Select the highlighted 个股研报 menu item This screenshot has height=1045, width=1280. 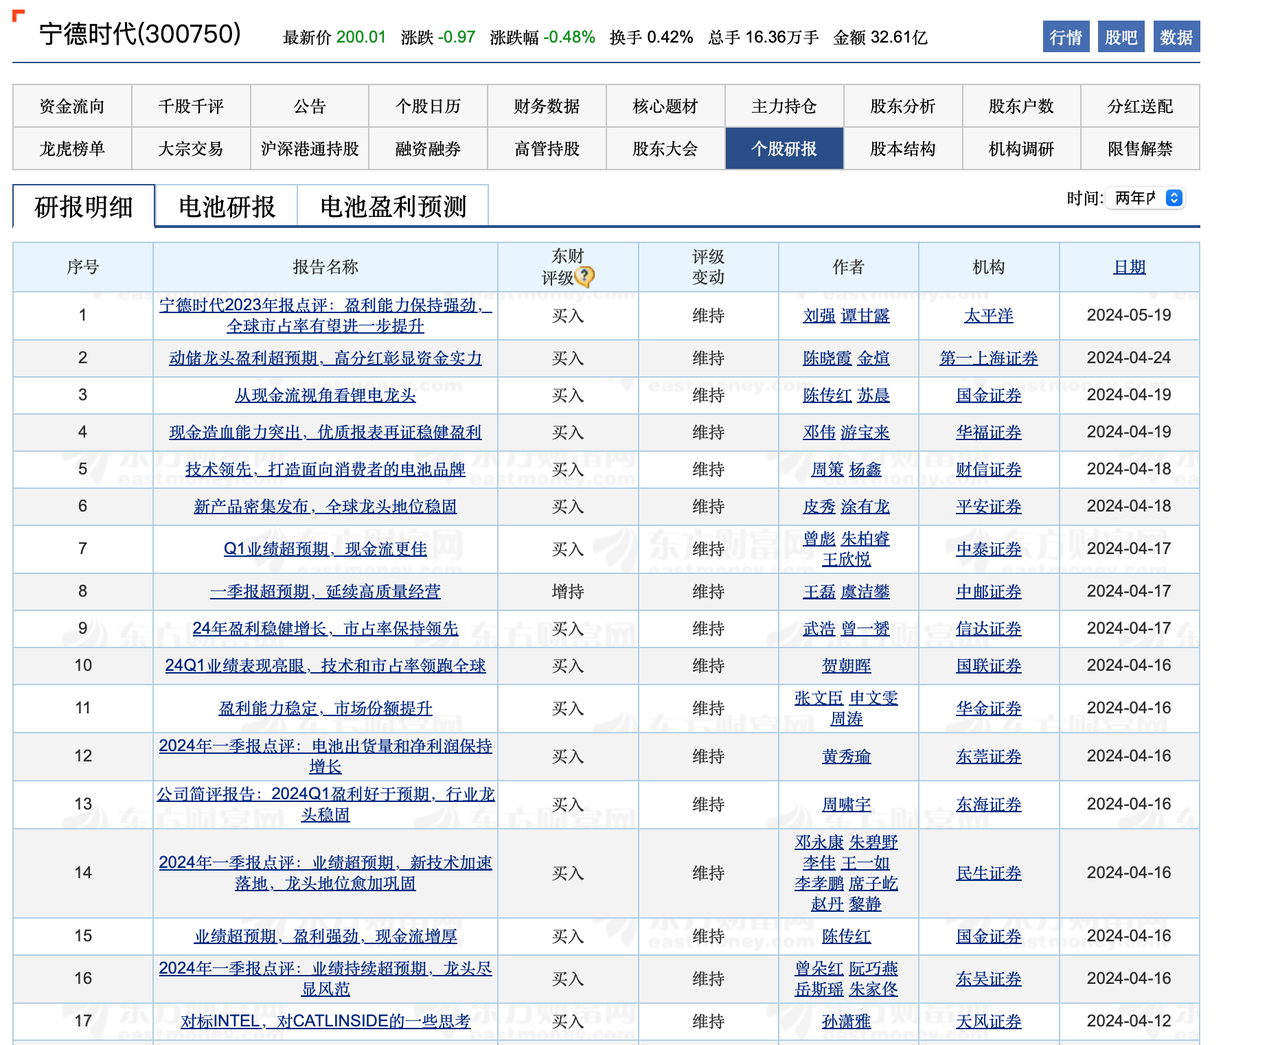coord(785,149)
